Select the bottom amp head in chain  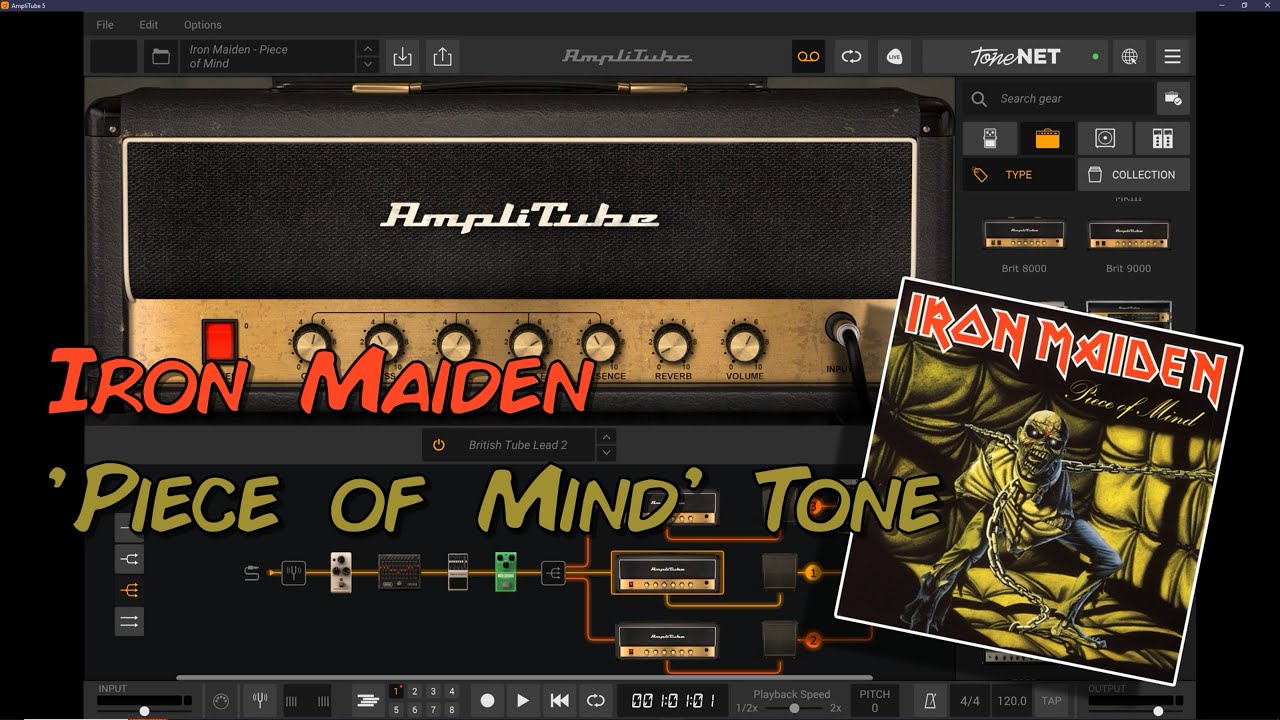click(667, 640)
